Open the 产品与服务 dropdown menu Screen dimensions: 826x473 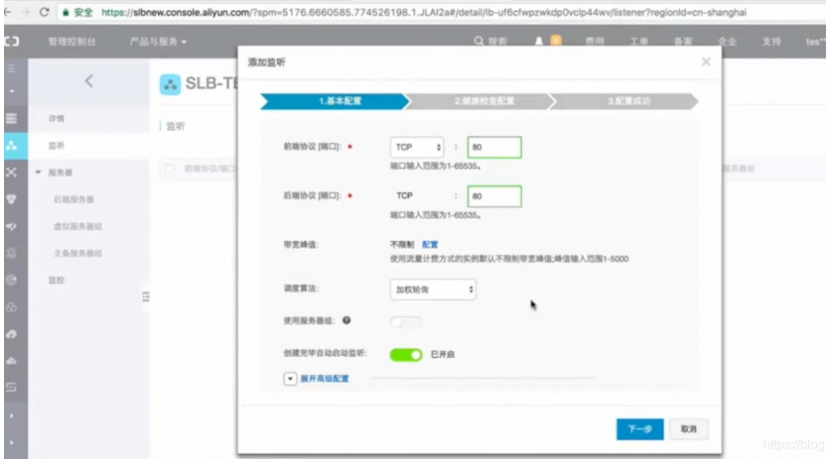coord(158,42)
